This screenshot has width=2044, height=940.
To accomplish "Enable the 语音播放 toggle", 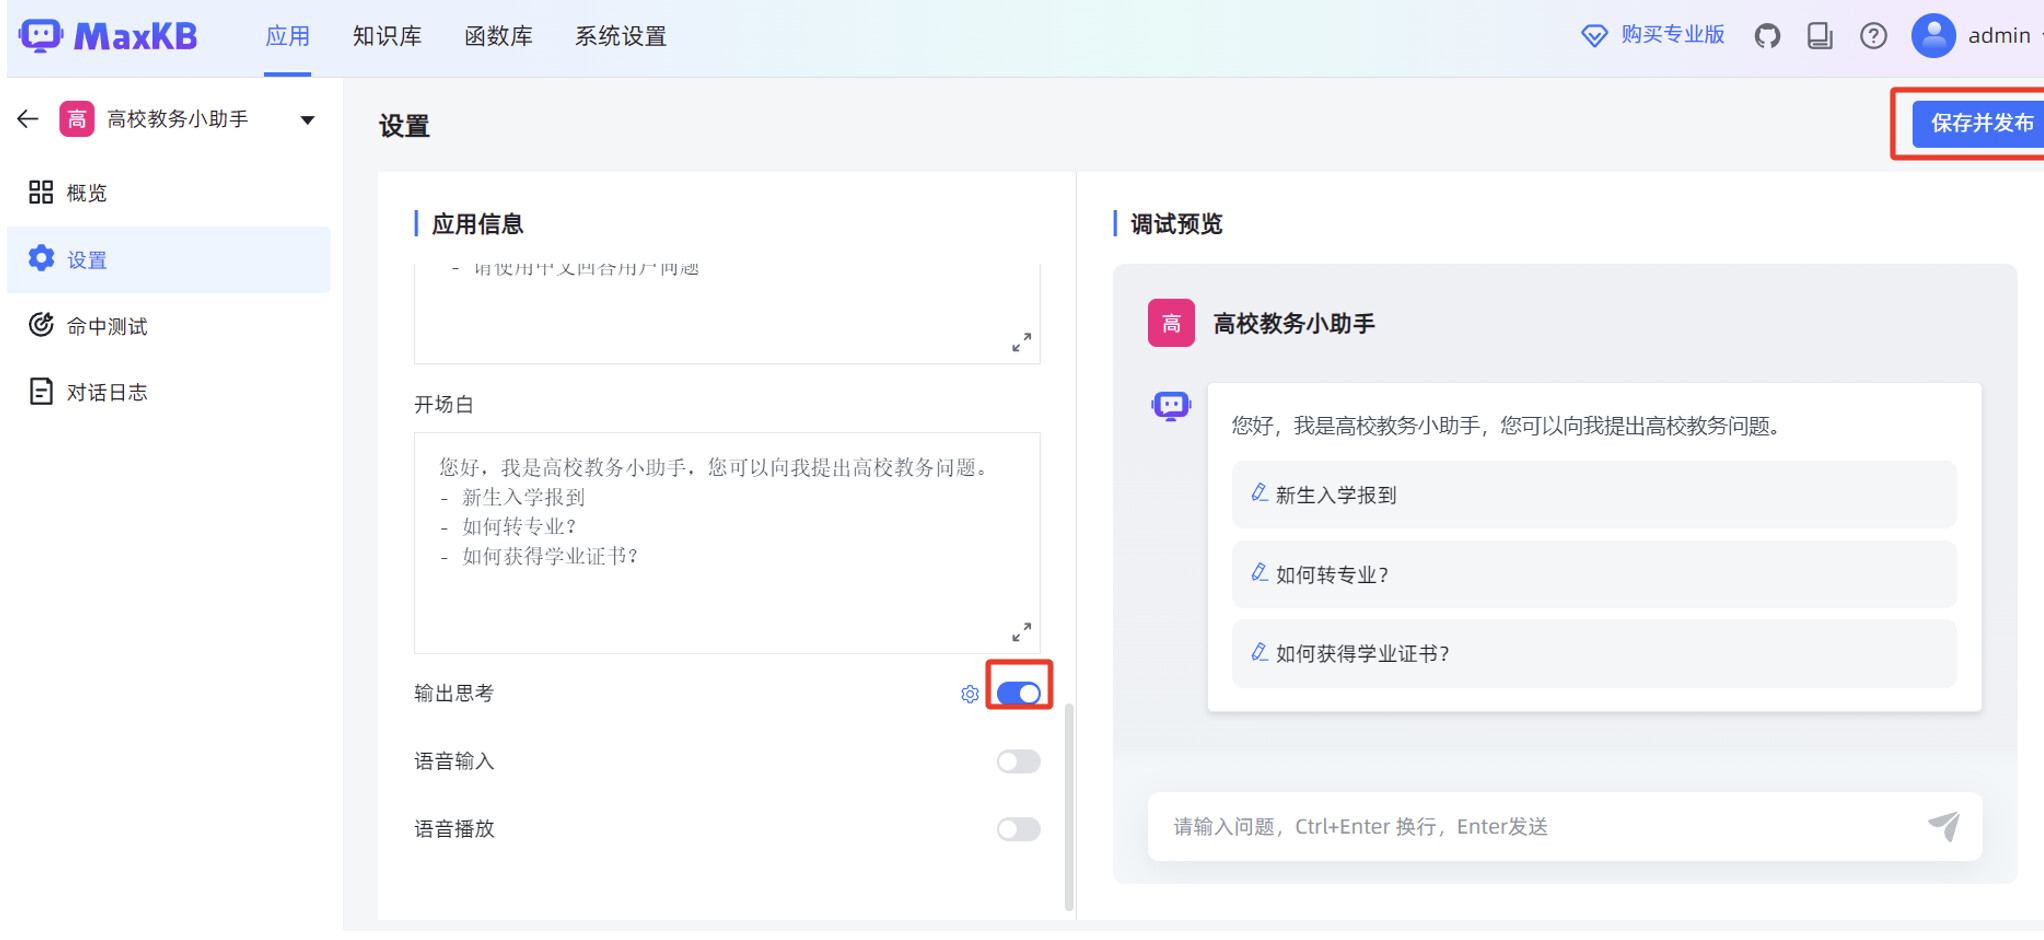I will point(1018,829).
